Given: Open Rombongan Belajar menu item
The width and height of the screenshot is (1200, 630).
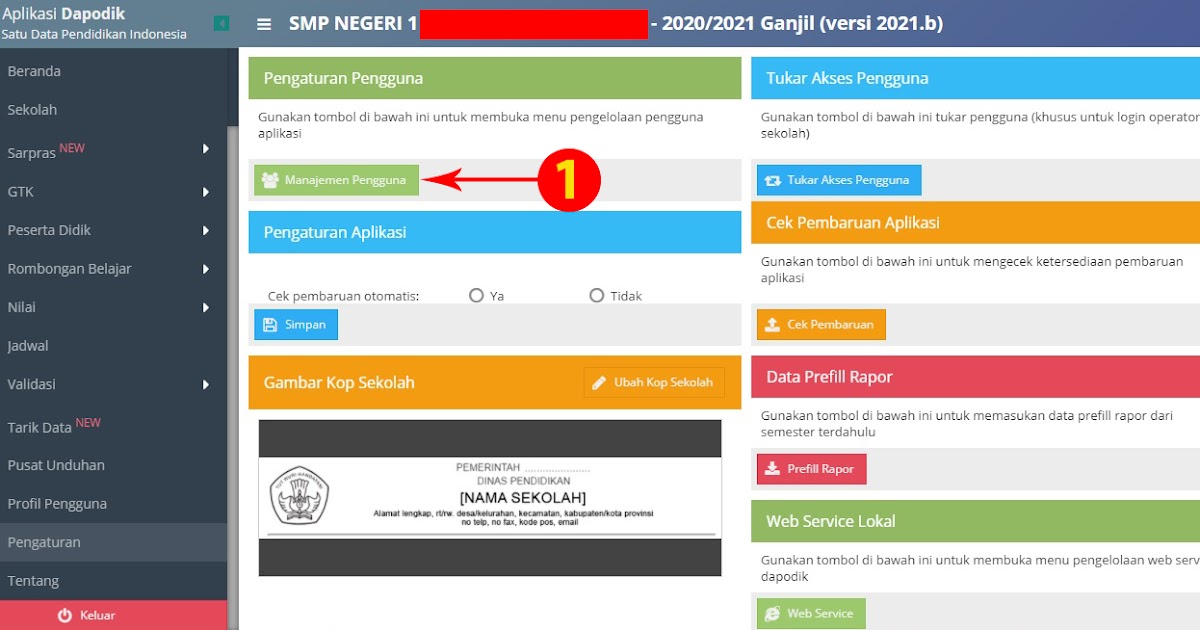Looking at the screenshot, I should click(x=113, y=269).
